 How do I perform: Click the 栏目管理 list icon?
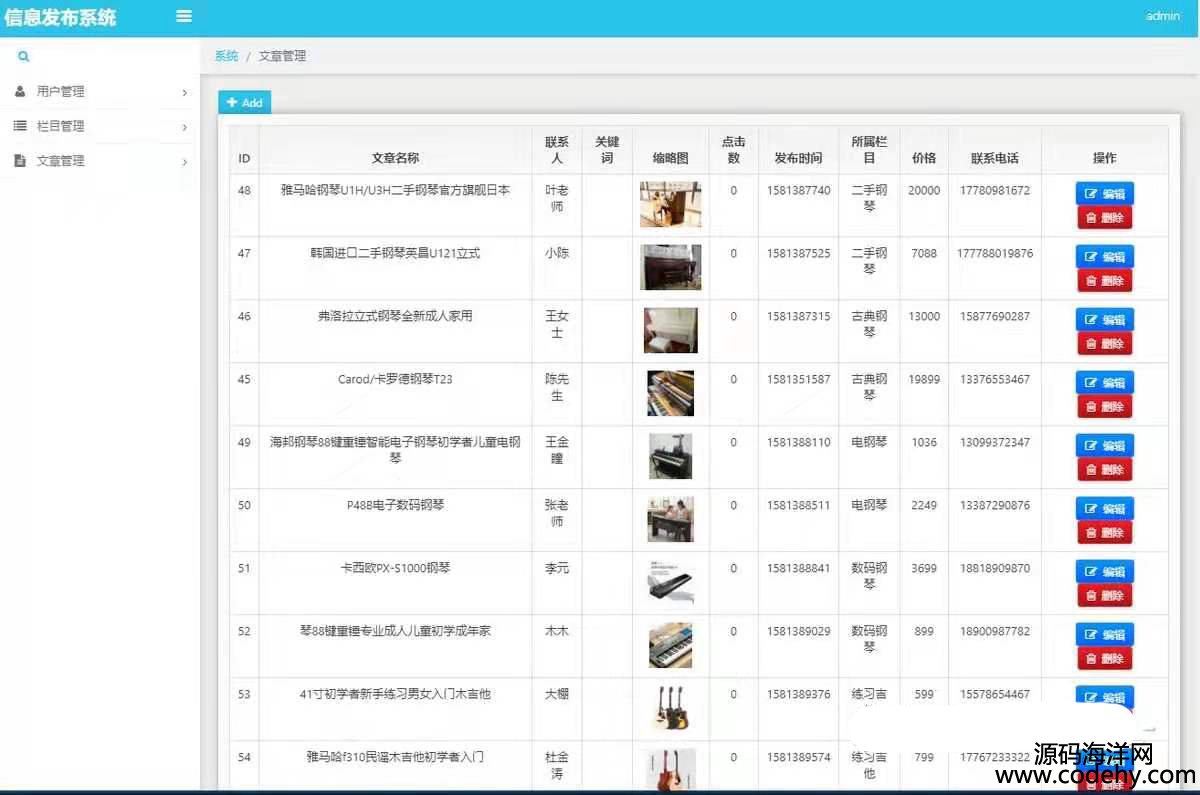point(20,126)
